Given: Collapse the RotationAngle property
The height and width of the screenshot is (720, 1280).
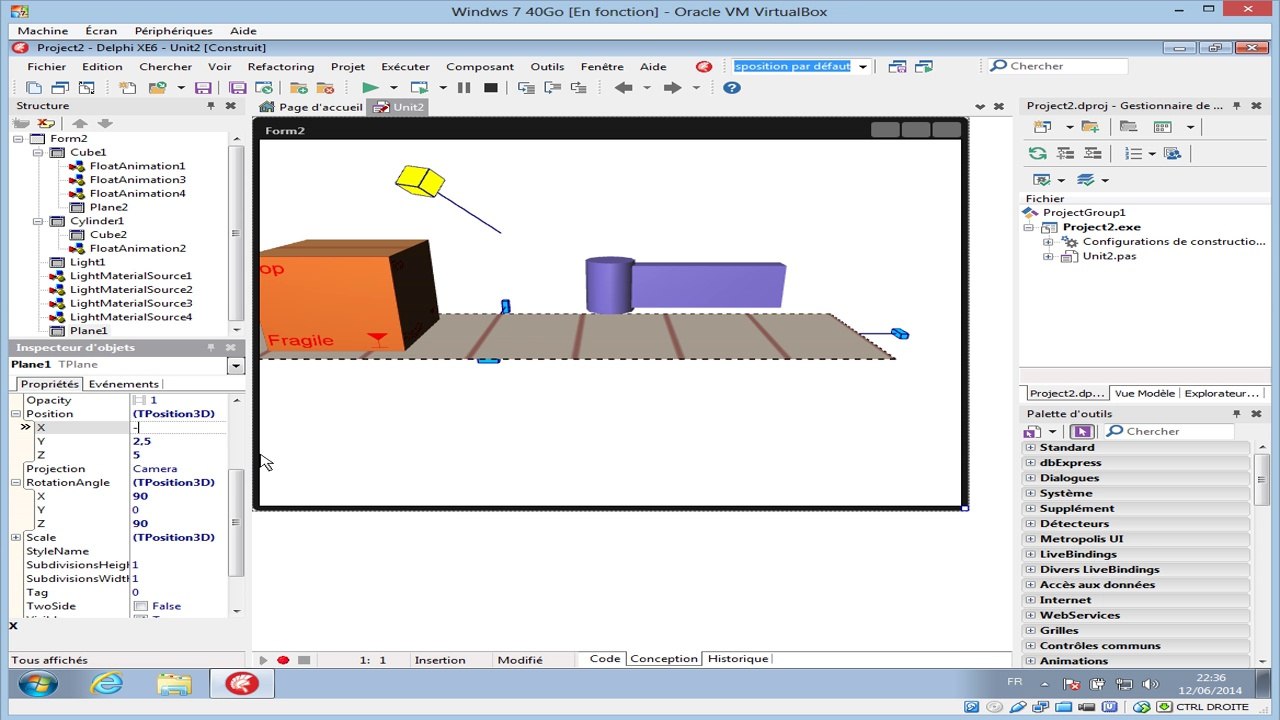Looking at the screenshot, I should (x=16, y=482).
